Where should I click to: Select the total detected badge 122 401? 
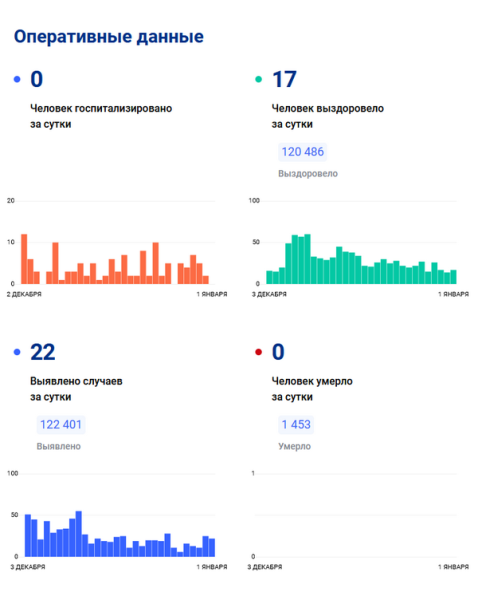coord(61,425)
